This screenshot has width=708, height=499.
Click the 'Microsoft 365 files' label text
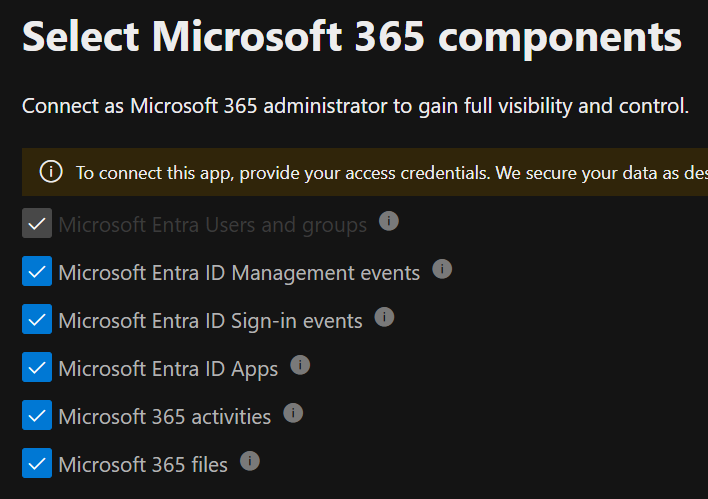point(143,465)
